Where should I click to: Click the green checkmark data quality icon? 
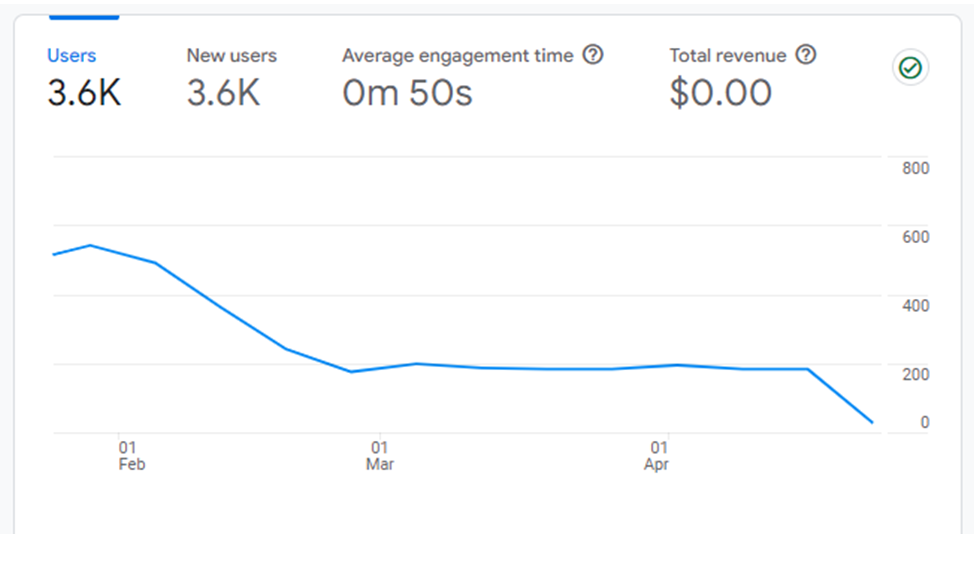click(911, 68)
